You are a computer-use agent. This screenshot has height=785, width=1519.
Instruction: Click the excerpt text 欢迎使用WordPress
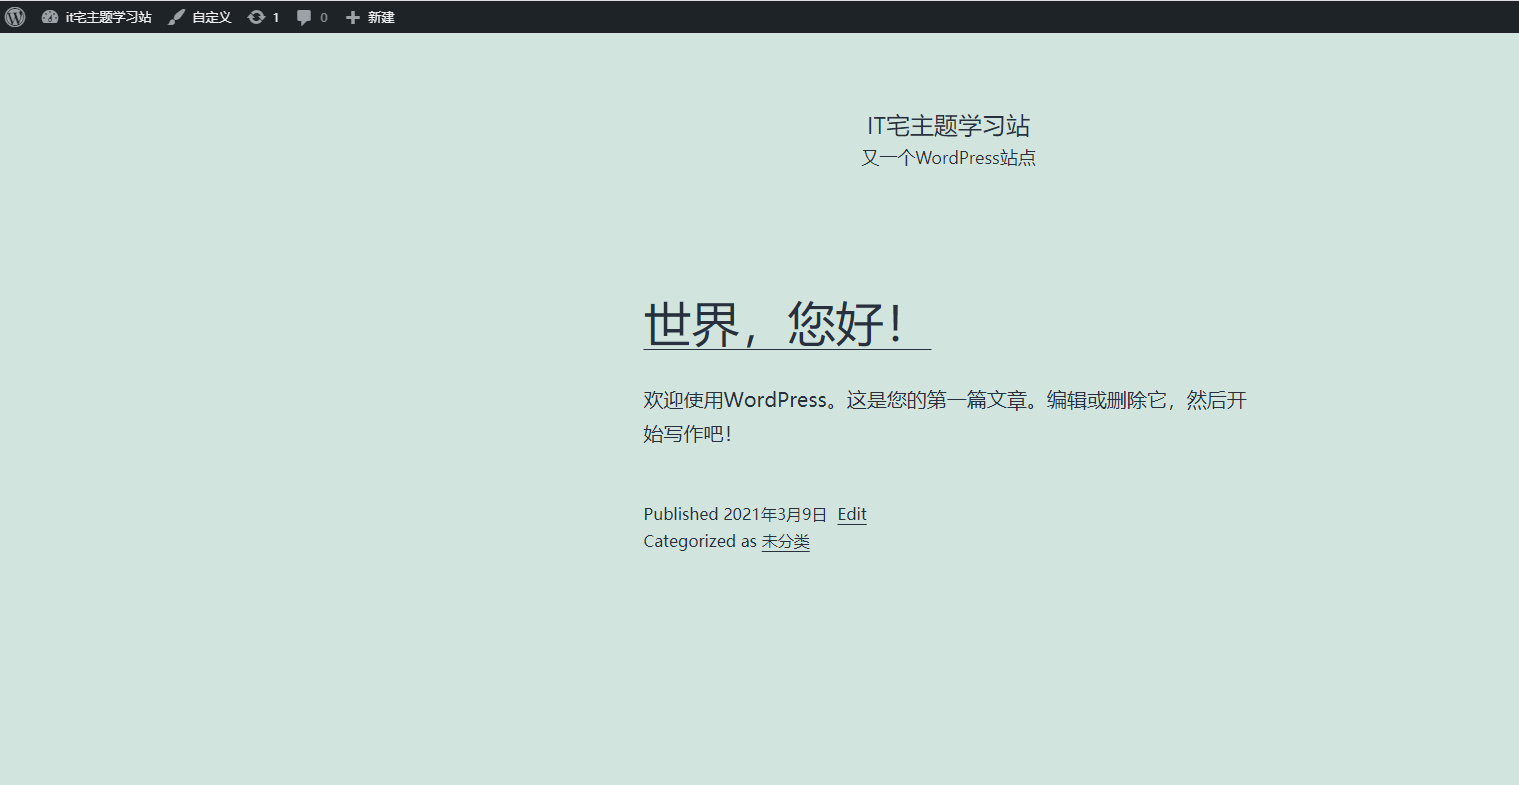tap(735, 400)
